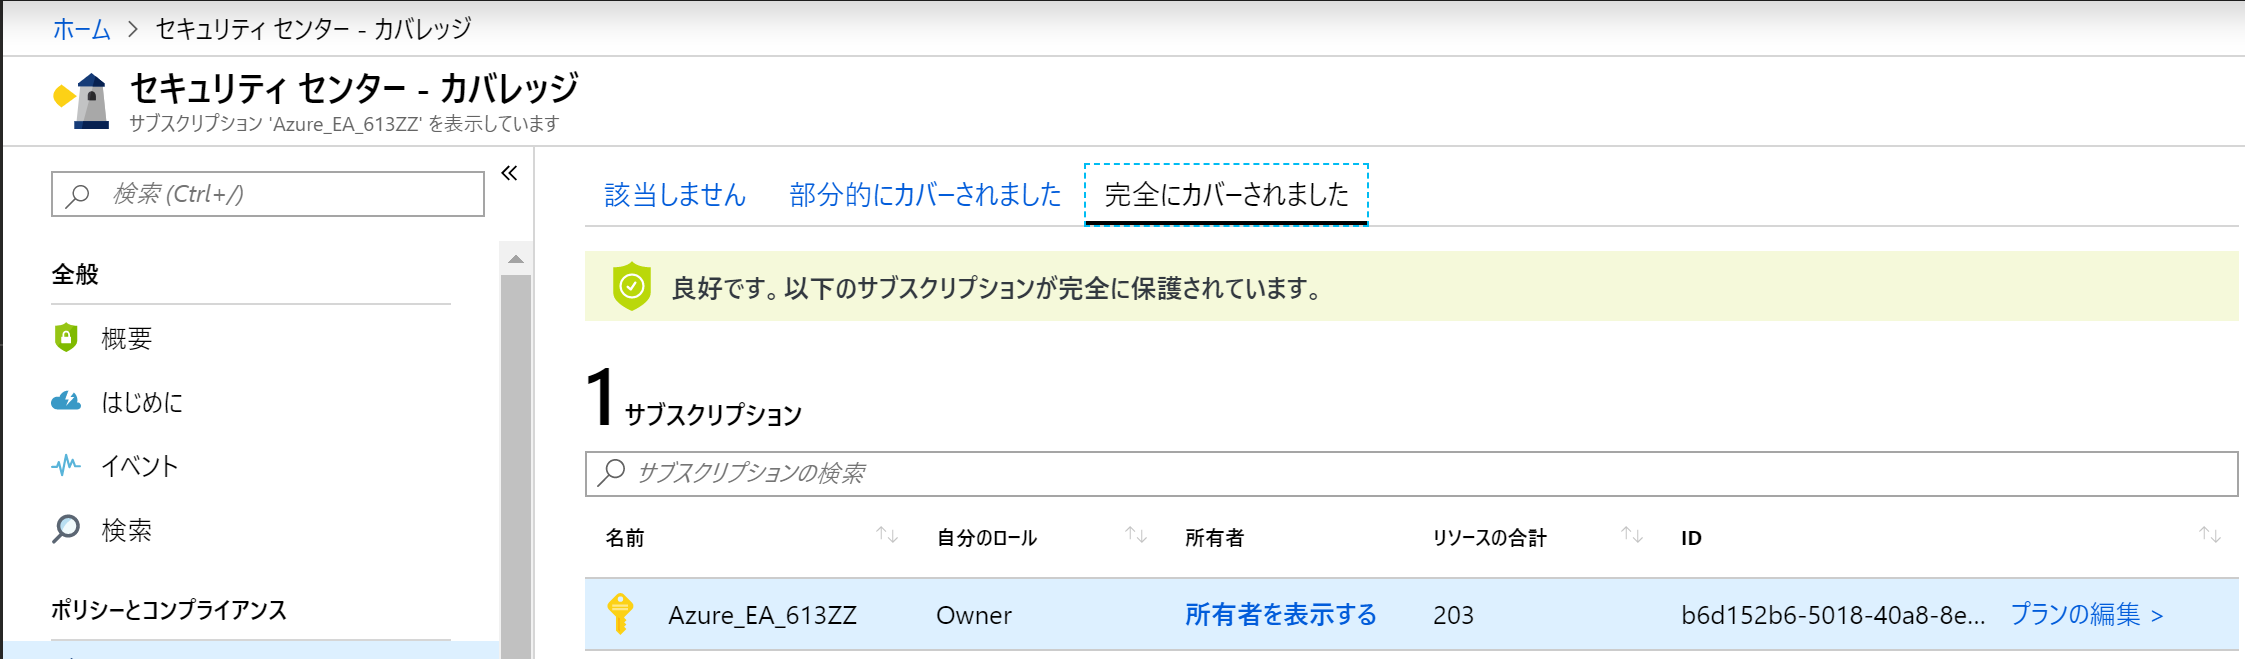2245x659 pixels.
Task: Click the ポリシーとコンプライアンス section heading
Action: click(x=169, y=610)
